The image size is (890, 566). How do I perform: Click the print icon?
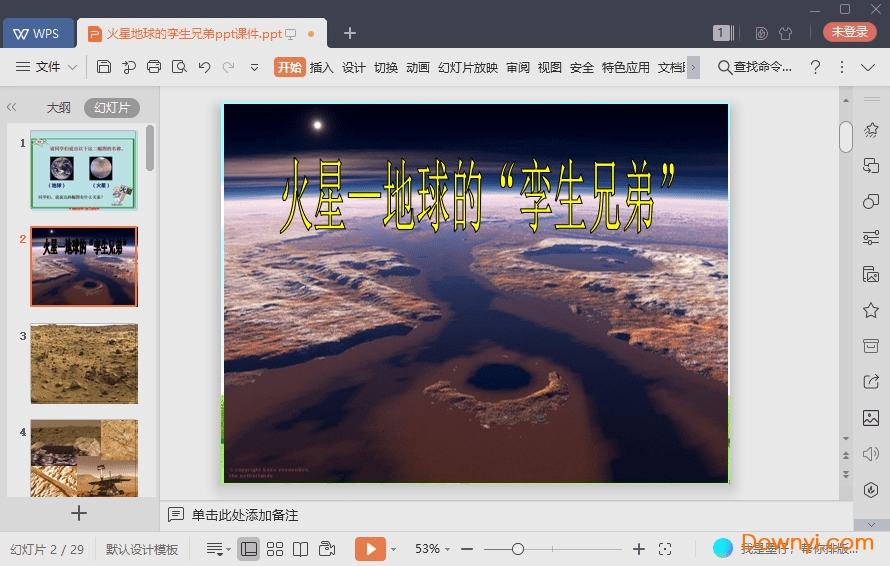point(154,67)
